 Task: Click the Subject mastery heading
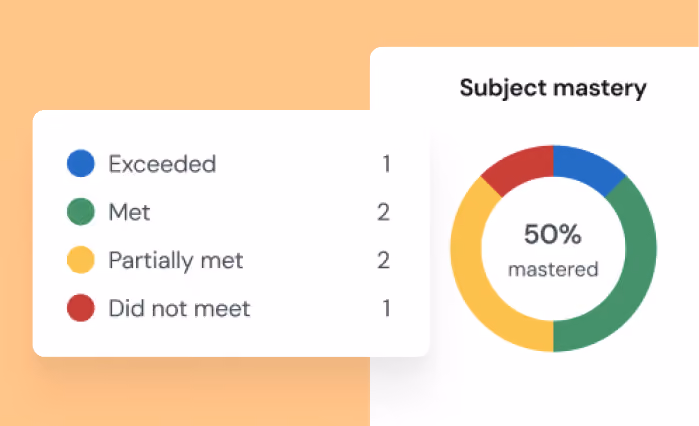(x=553, y=88)
